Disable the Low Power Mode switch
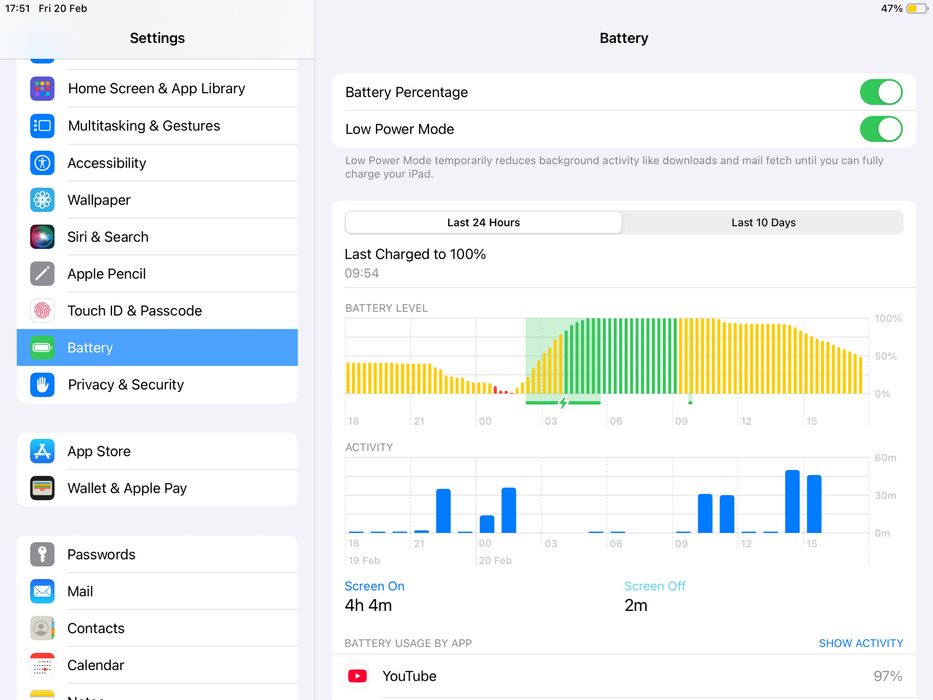 click(881, 129)
